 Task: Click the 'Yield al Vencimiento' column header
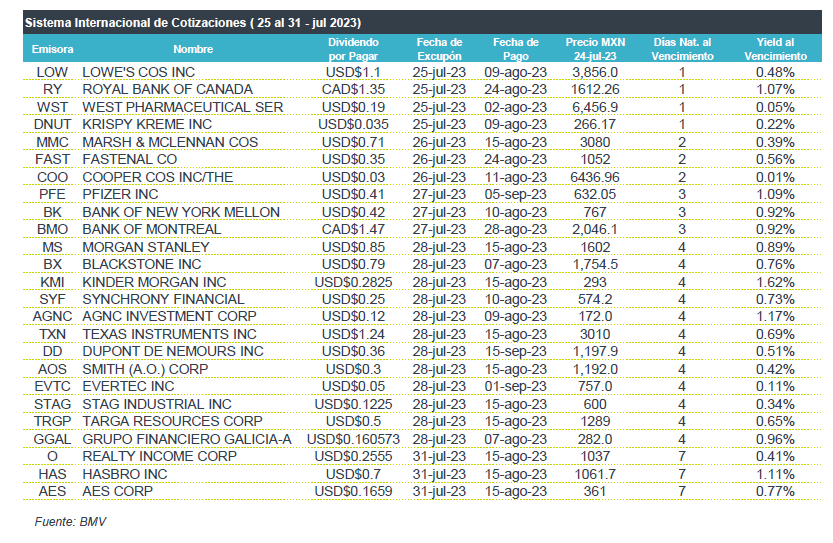[x=775, y=49]
